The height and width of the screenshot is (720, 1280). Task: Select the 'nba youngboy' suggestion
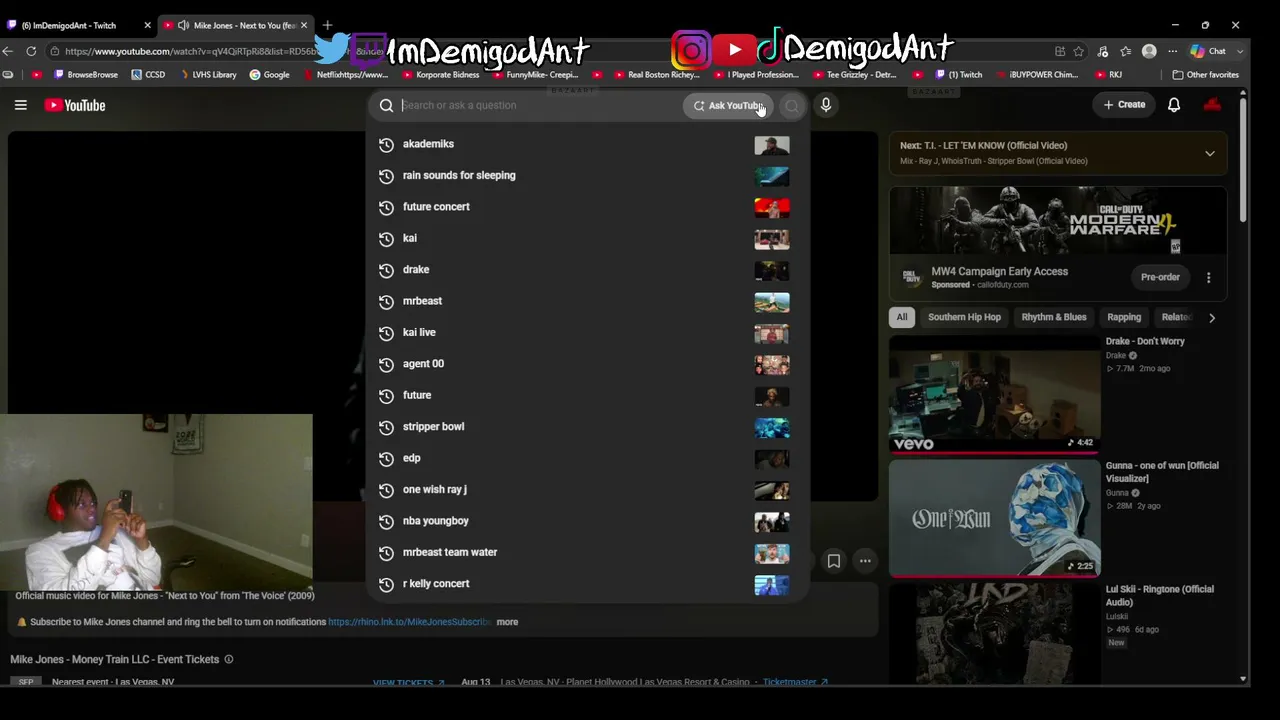coord(587,521)
